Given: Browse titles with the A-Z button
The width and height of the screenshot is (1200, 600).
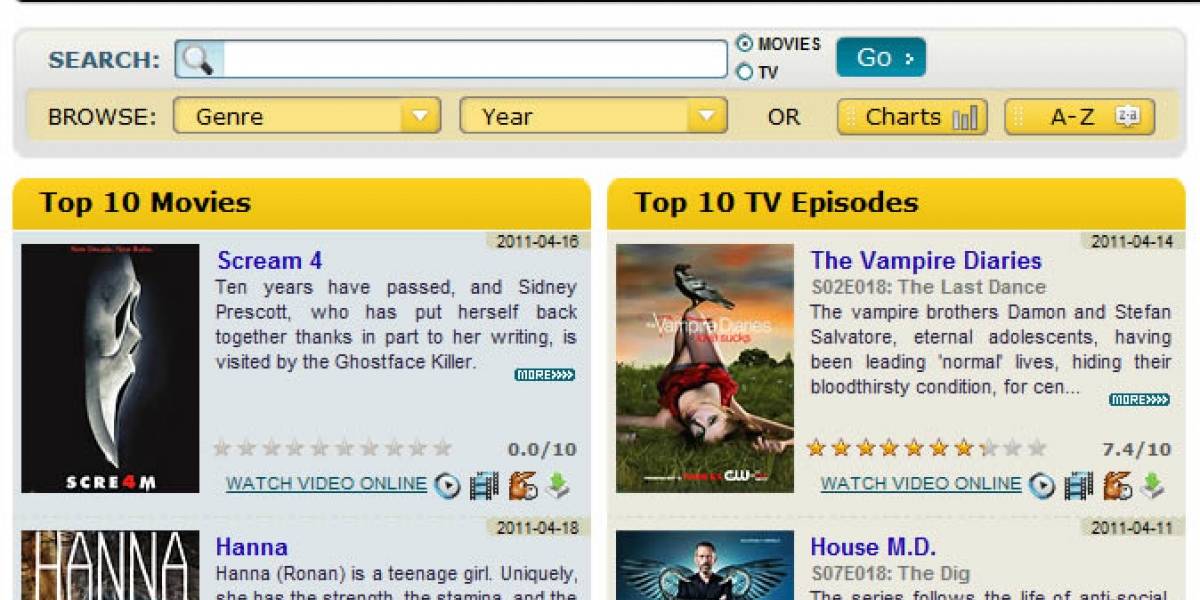Looking at the screenshot, I should 1080,117.
